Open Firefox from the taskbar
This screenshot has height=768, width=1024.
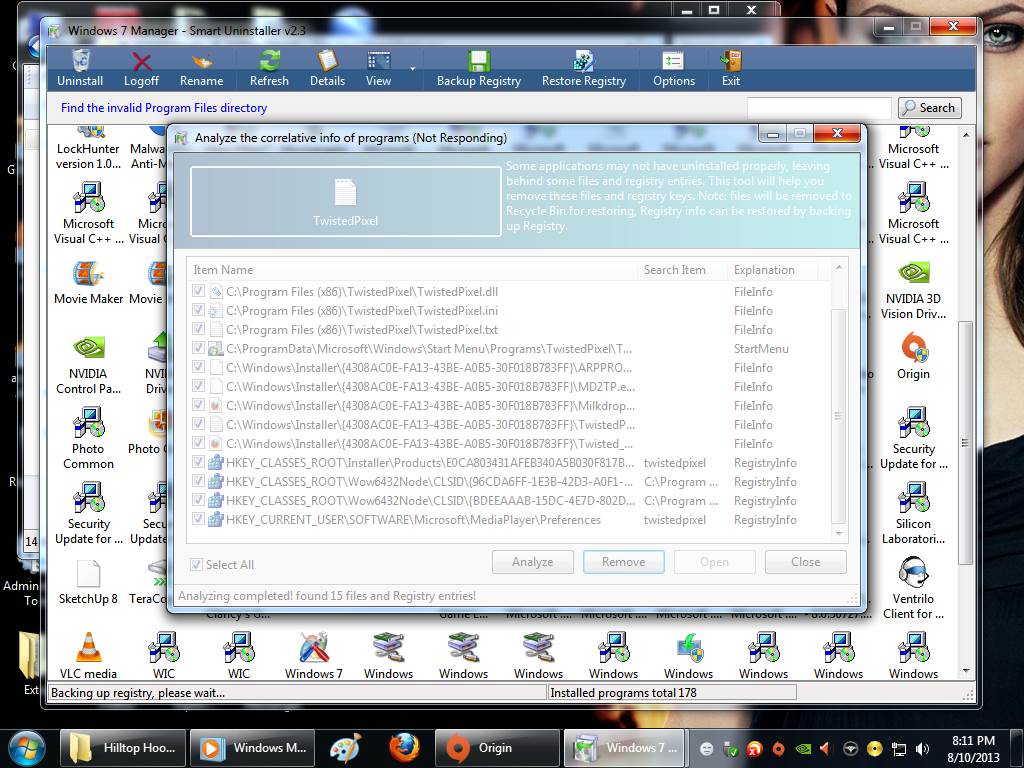(x=404, y=747)
